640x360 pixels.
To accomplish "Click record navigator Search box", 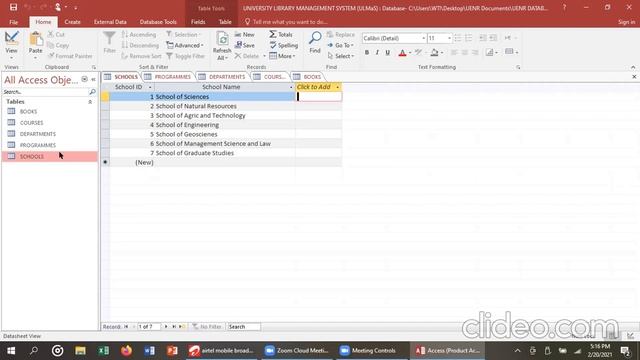I will coord(244,327).
